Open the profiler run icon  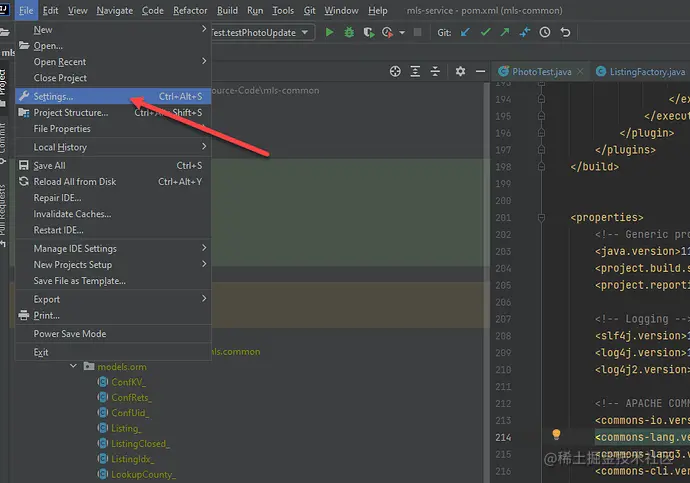click(x=387, y=32)
